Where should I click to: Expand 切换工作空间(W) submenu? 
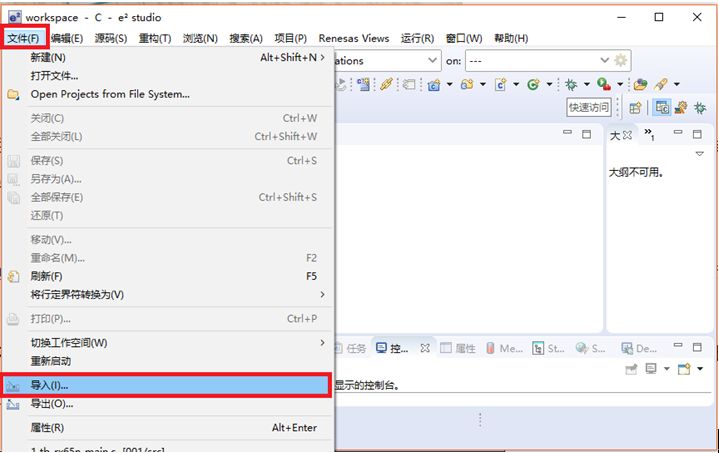167,343
